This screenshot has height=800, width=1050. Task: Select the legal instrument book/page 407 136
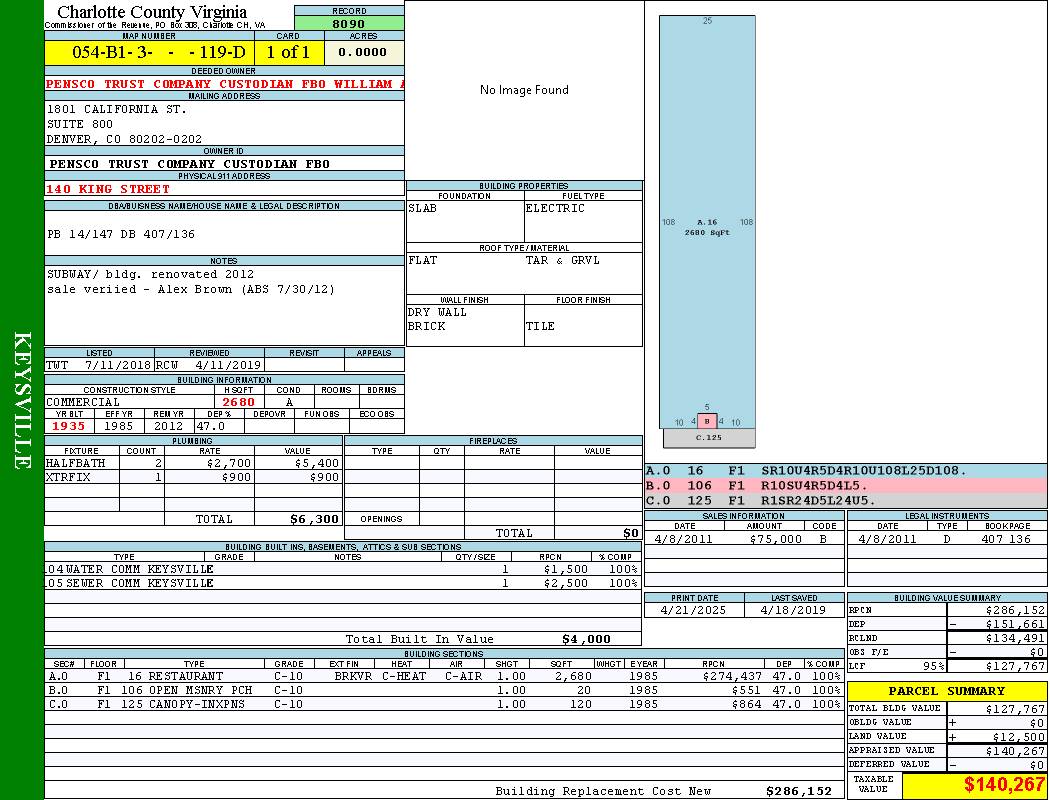tap(1005, 539)
